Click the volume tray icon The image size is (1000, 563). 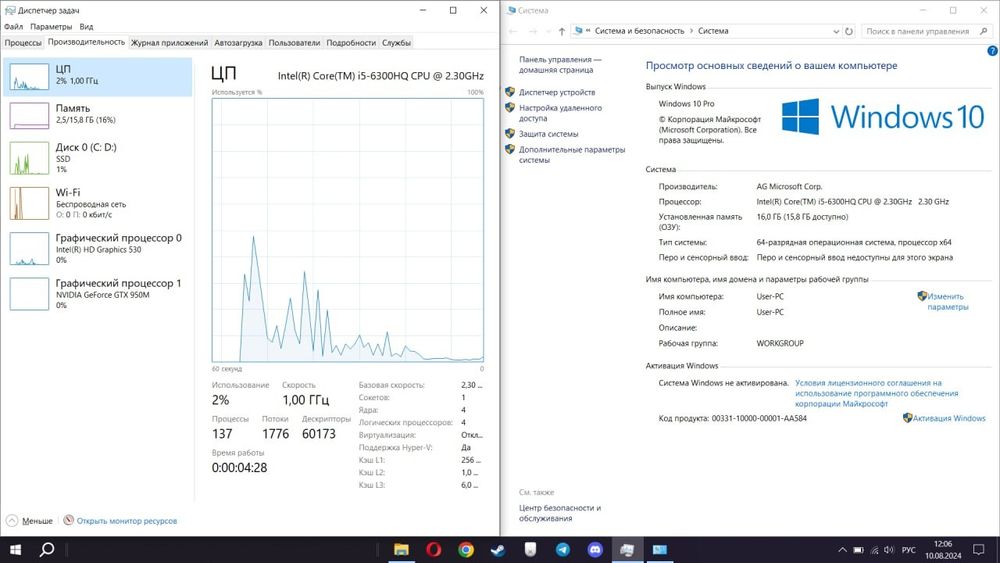pyautogui.click(x=890, y=550)
